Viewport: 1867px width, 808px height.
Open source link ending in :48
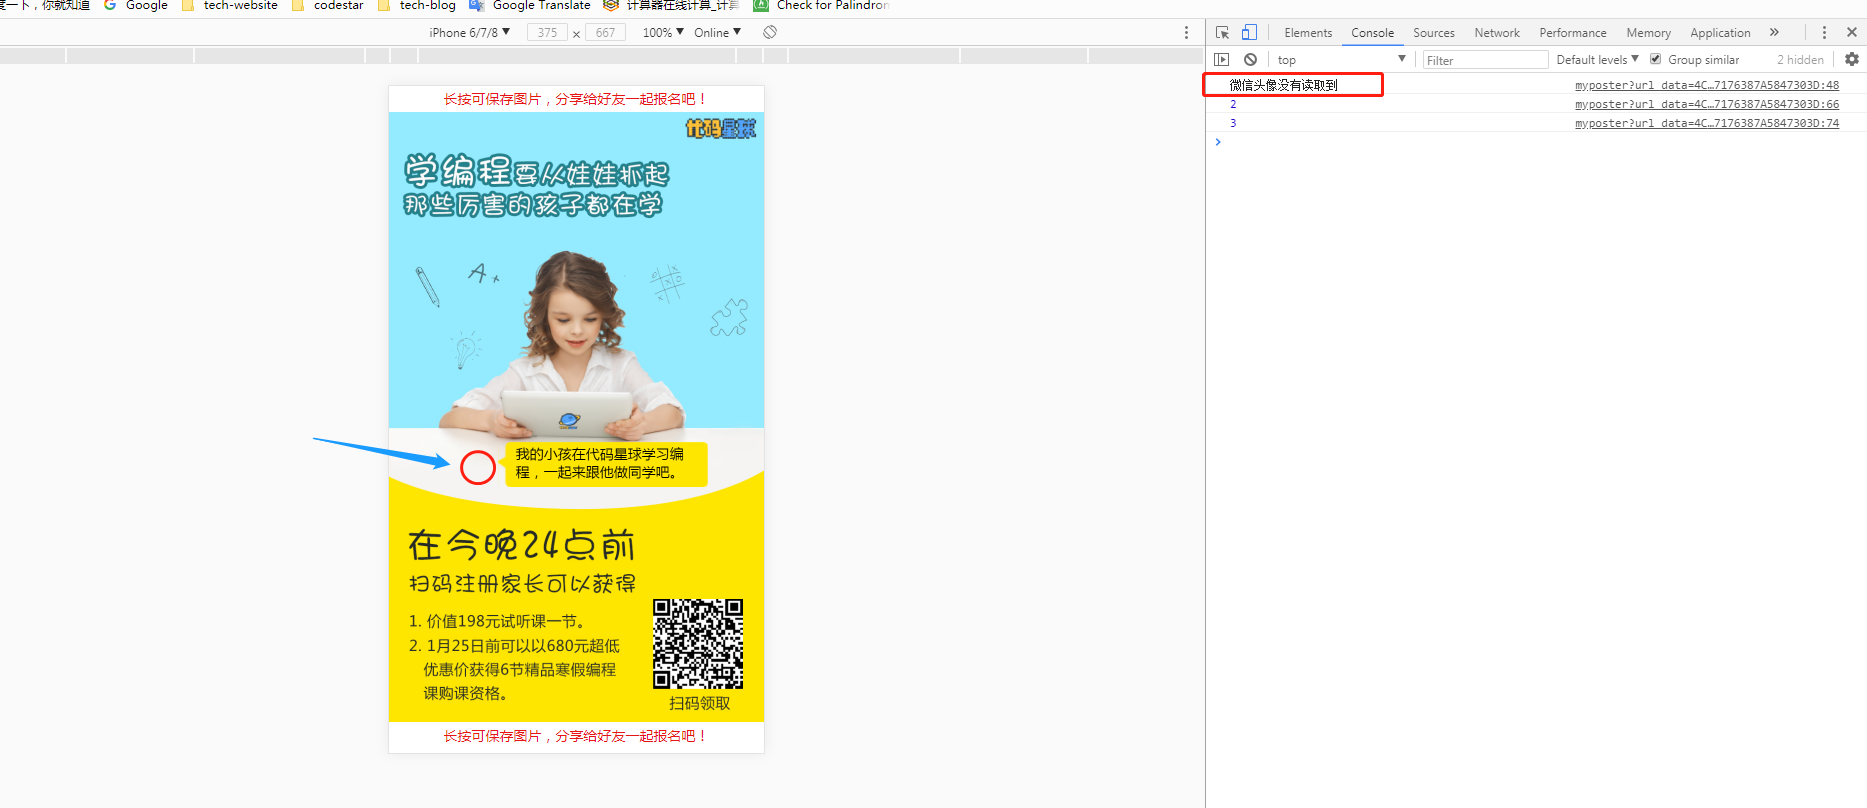(x=1707, y=85)
